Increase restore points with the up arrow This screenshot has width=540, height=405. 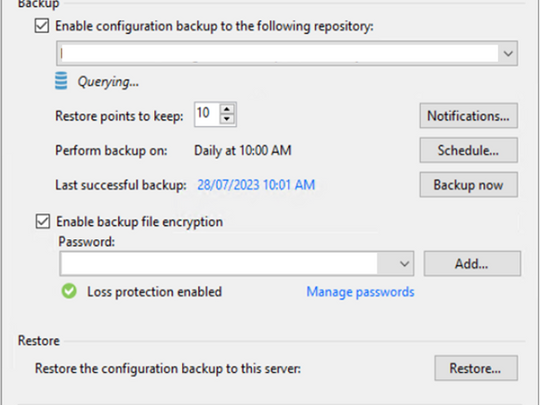[x=227, y=110]
